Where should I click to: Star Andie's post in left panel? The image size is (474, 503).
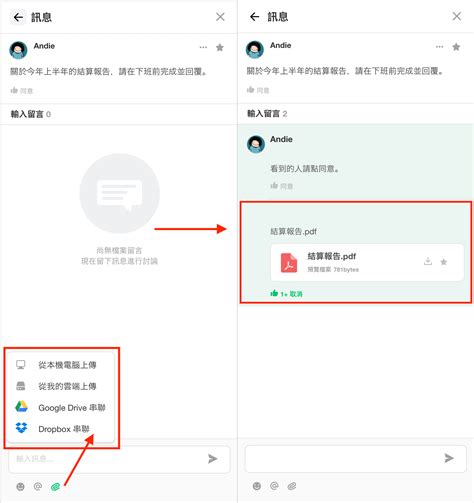(x=220, y=47)
